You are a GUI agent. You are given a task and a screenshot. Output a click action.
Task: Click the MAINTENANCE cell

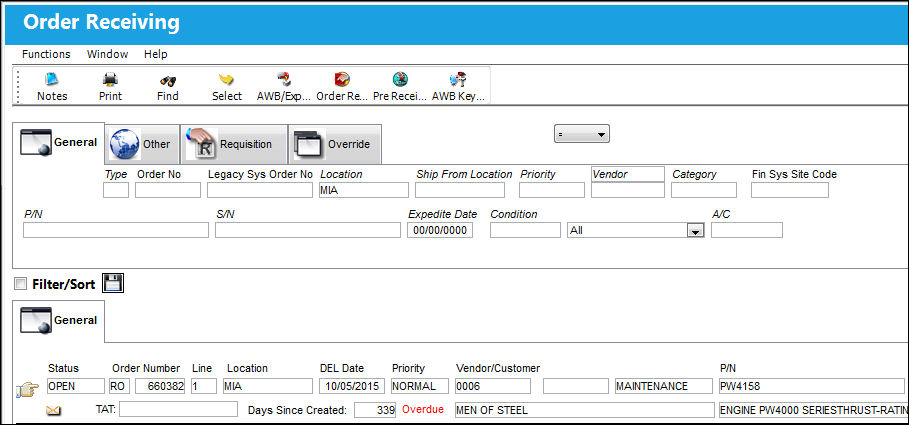[x=664, y=386]
